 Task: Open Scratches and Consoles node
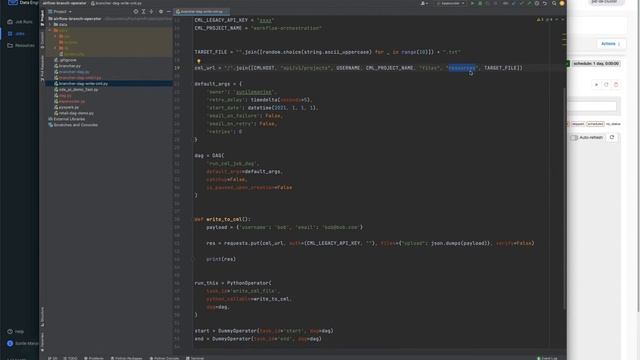(x=73, y=125)
